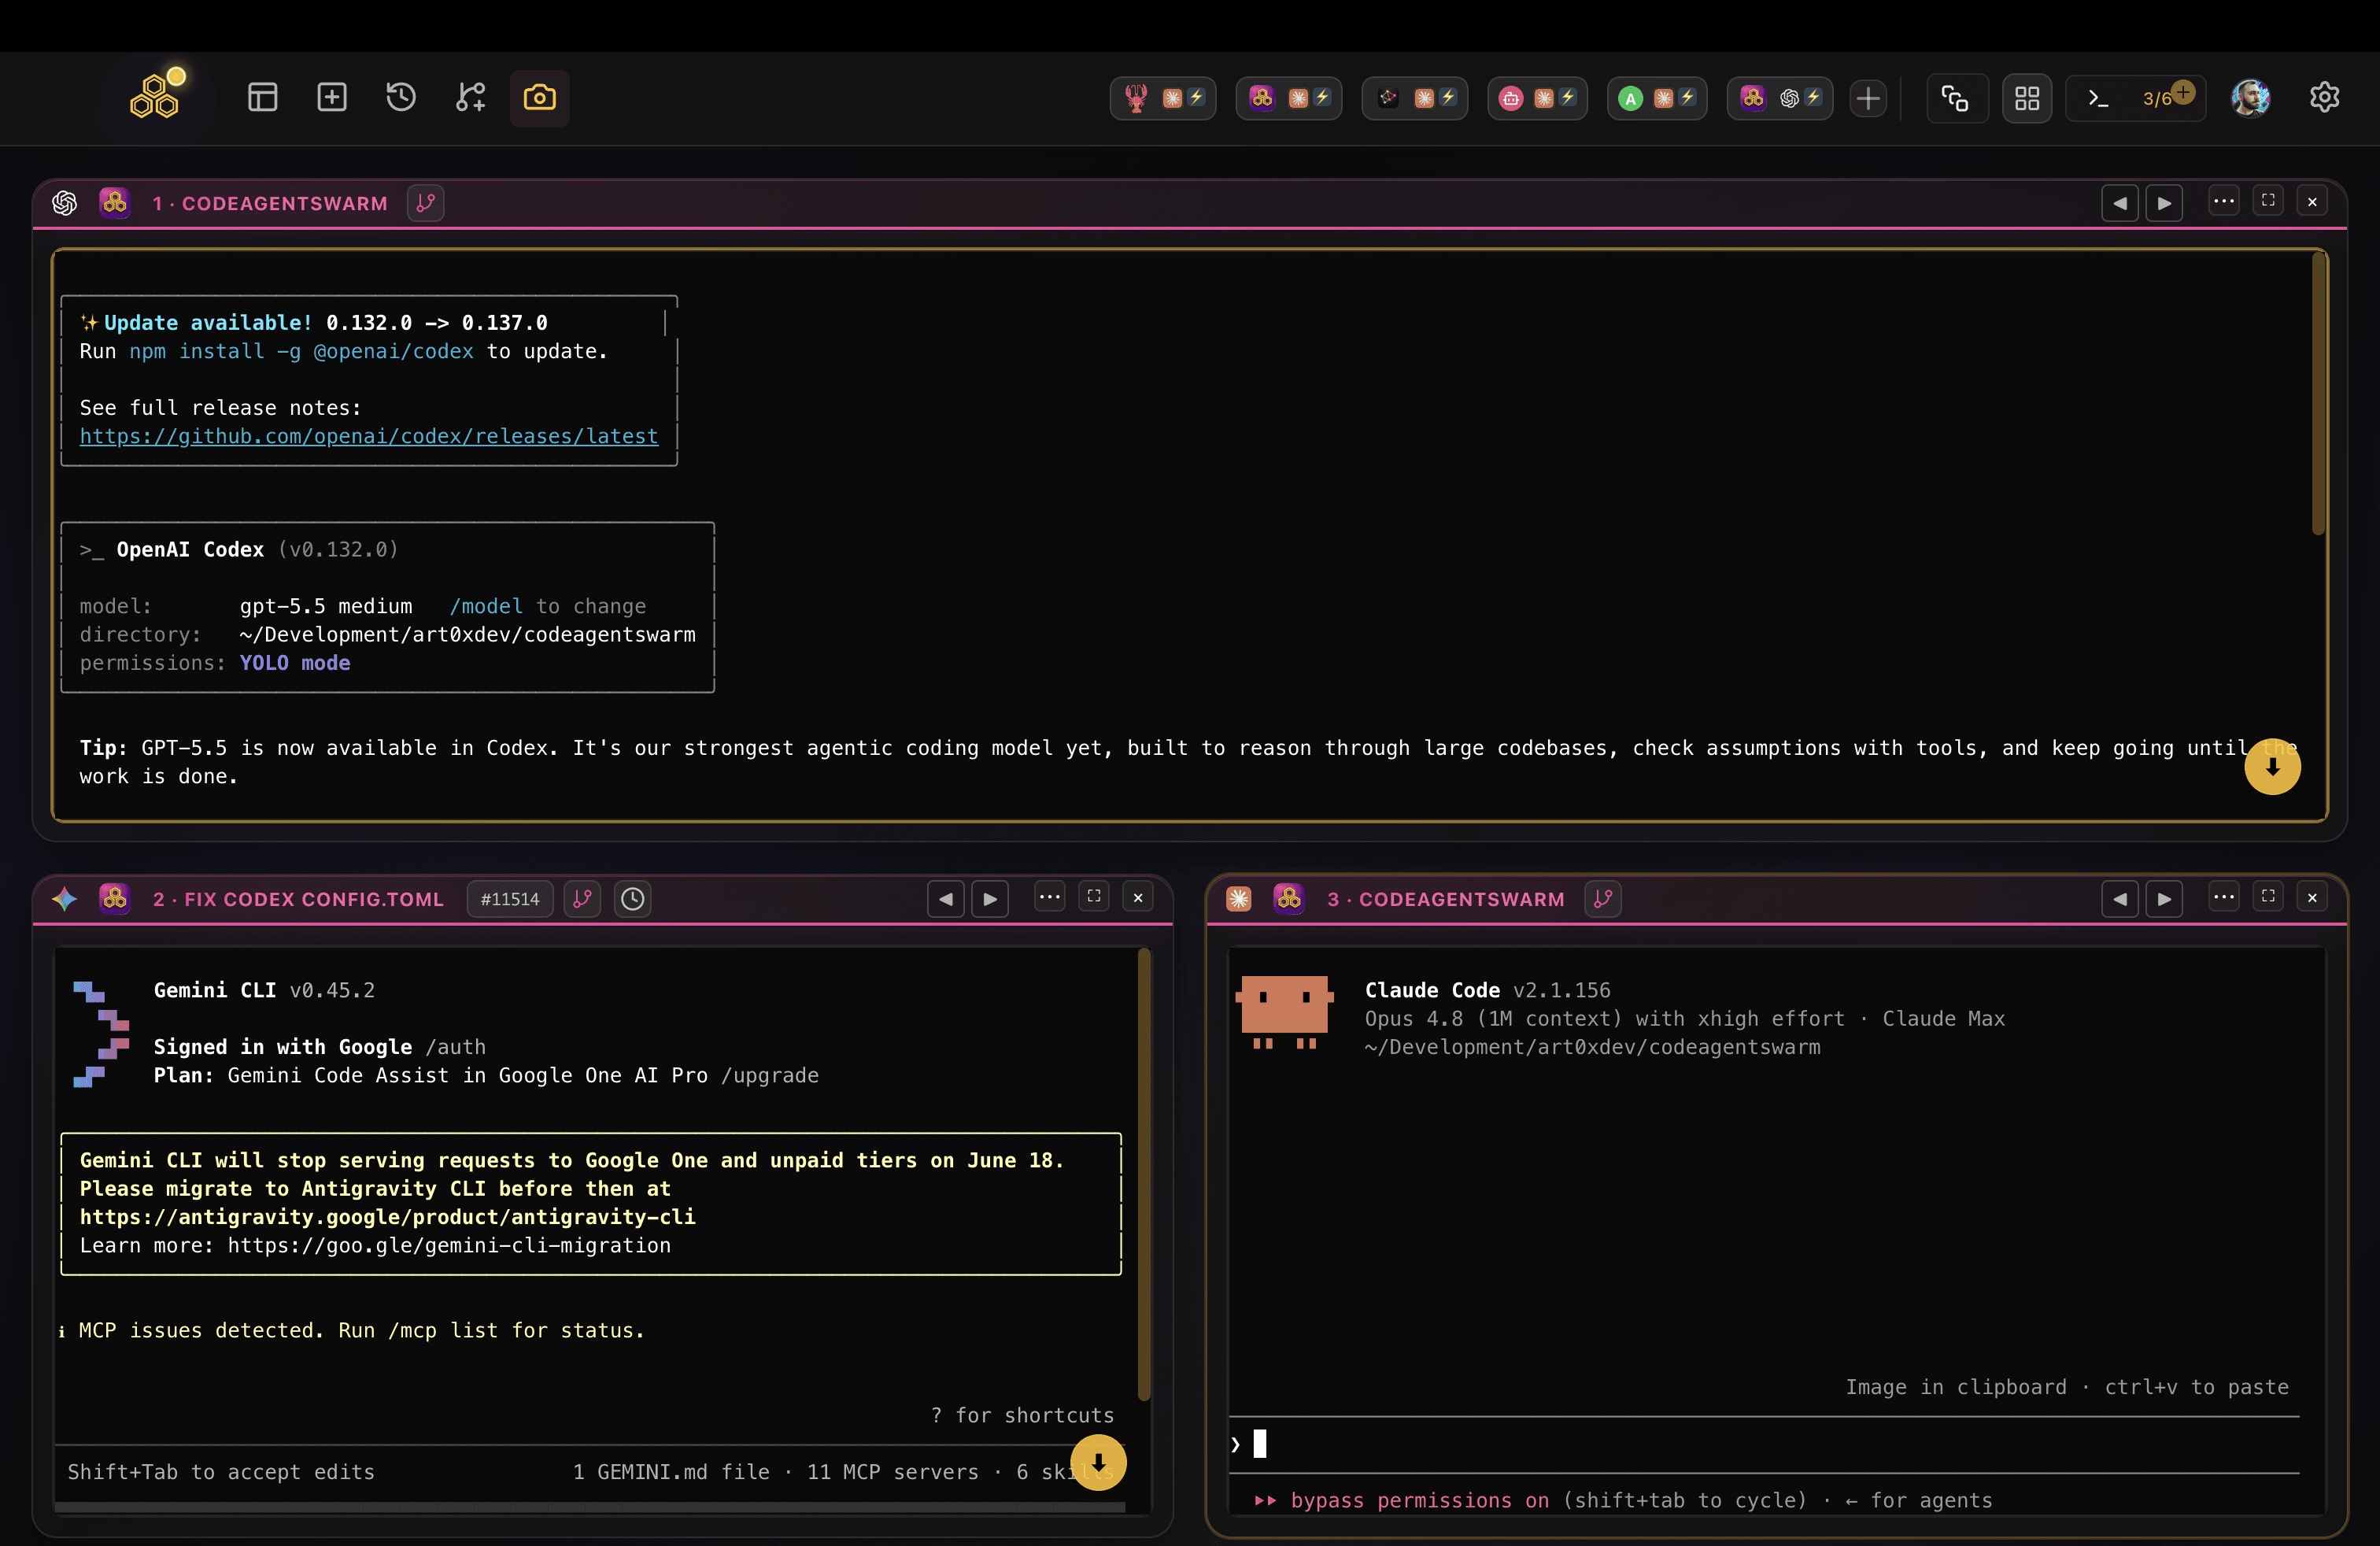Open the settings gear icon
Image resolution: width=2380 pixels, height=1546 pixels.
[2324, 97]
